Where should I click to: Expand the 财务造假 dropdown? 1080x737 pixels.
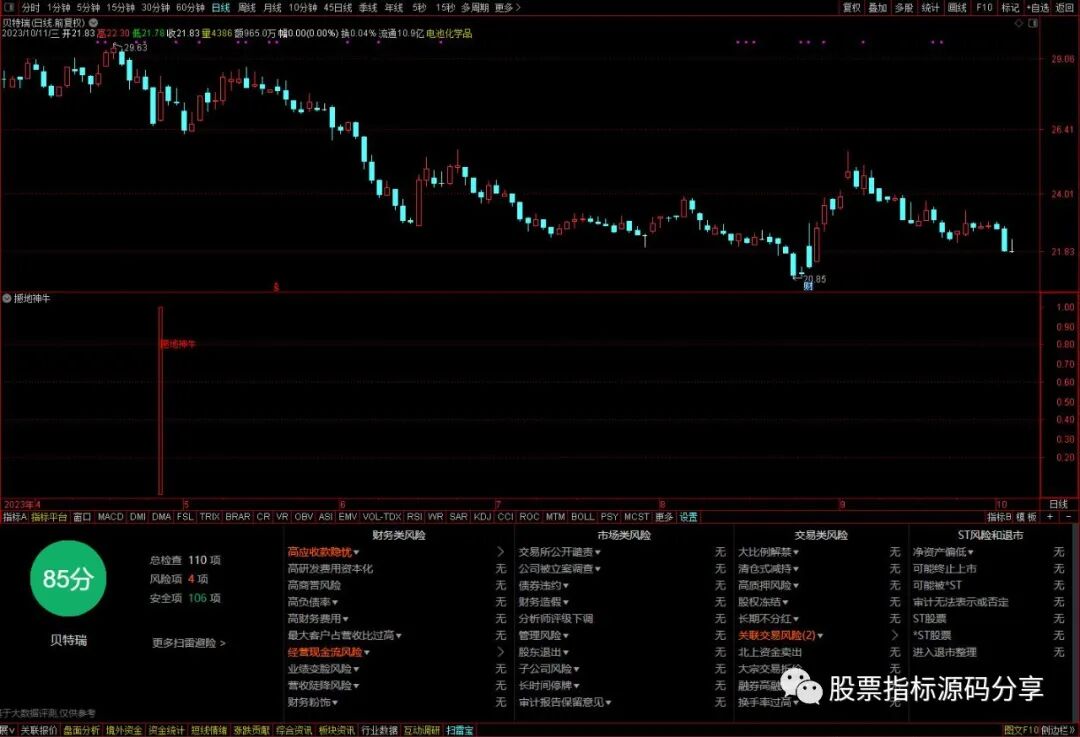[x=543, y=602]
